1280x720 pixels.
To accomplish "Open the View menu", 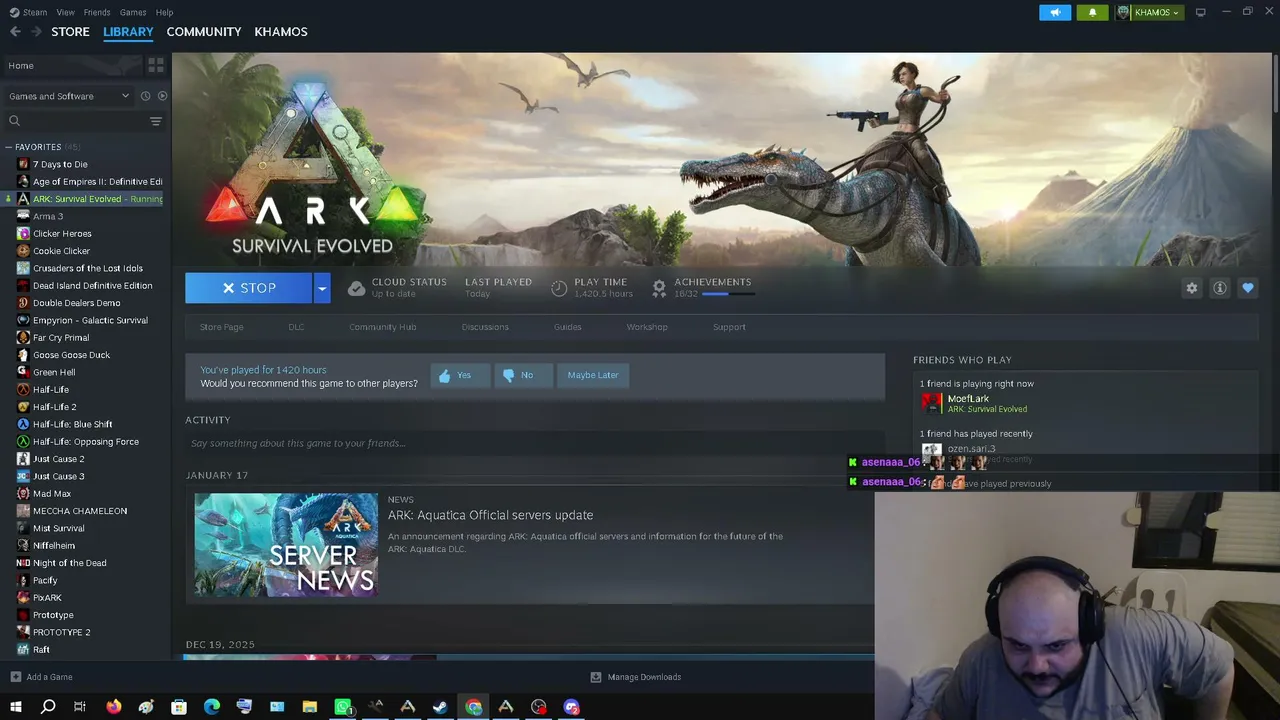I will tap(65, 12).
